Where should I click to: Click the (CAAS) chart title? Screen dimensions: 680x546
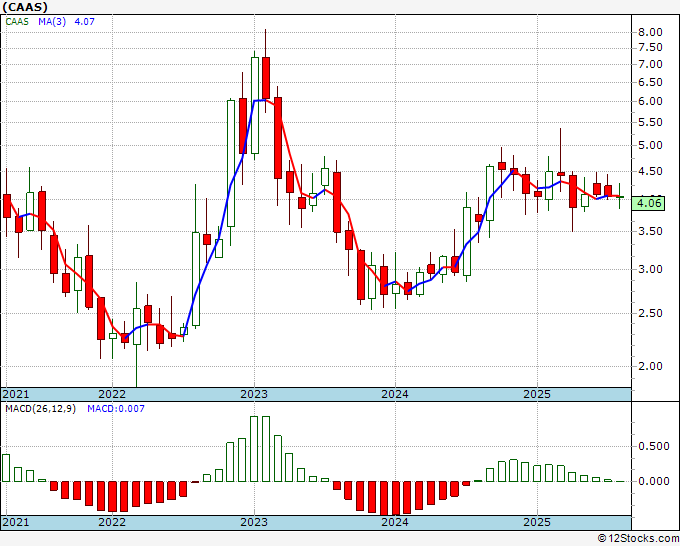[25, 7]
